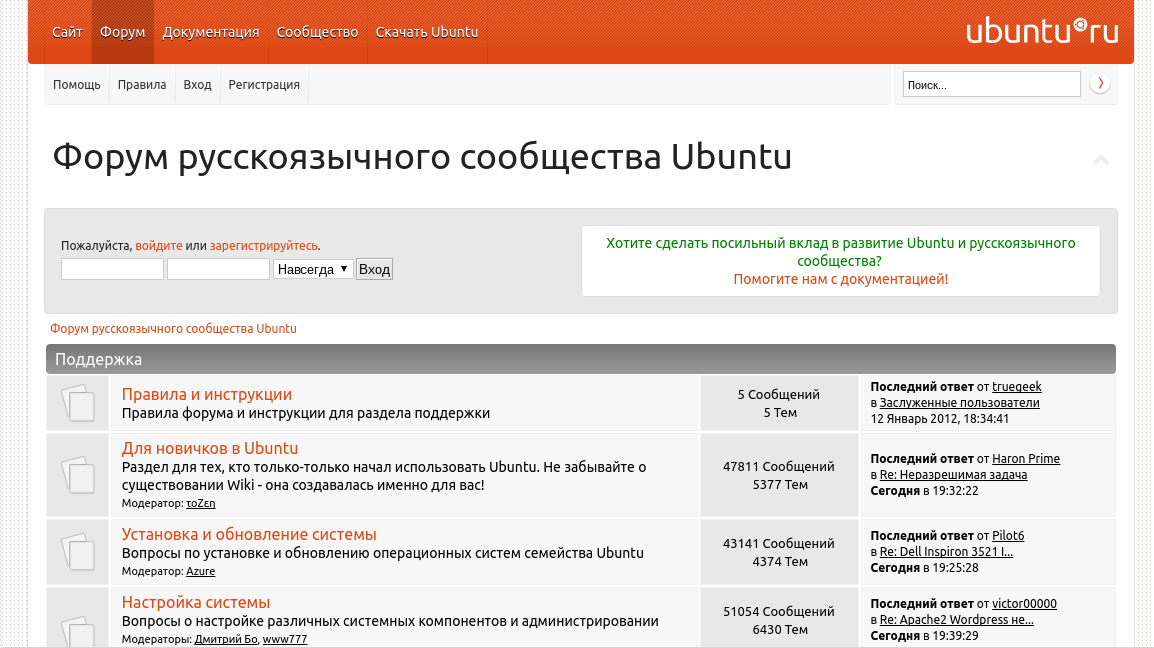Open the Форум tab in the top navigation
Screen dimensions: 1154x648
click(122, 32)
